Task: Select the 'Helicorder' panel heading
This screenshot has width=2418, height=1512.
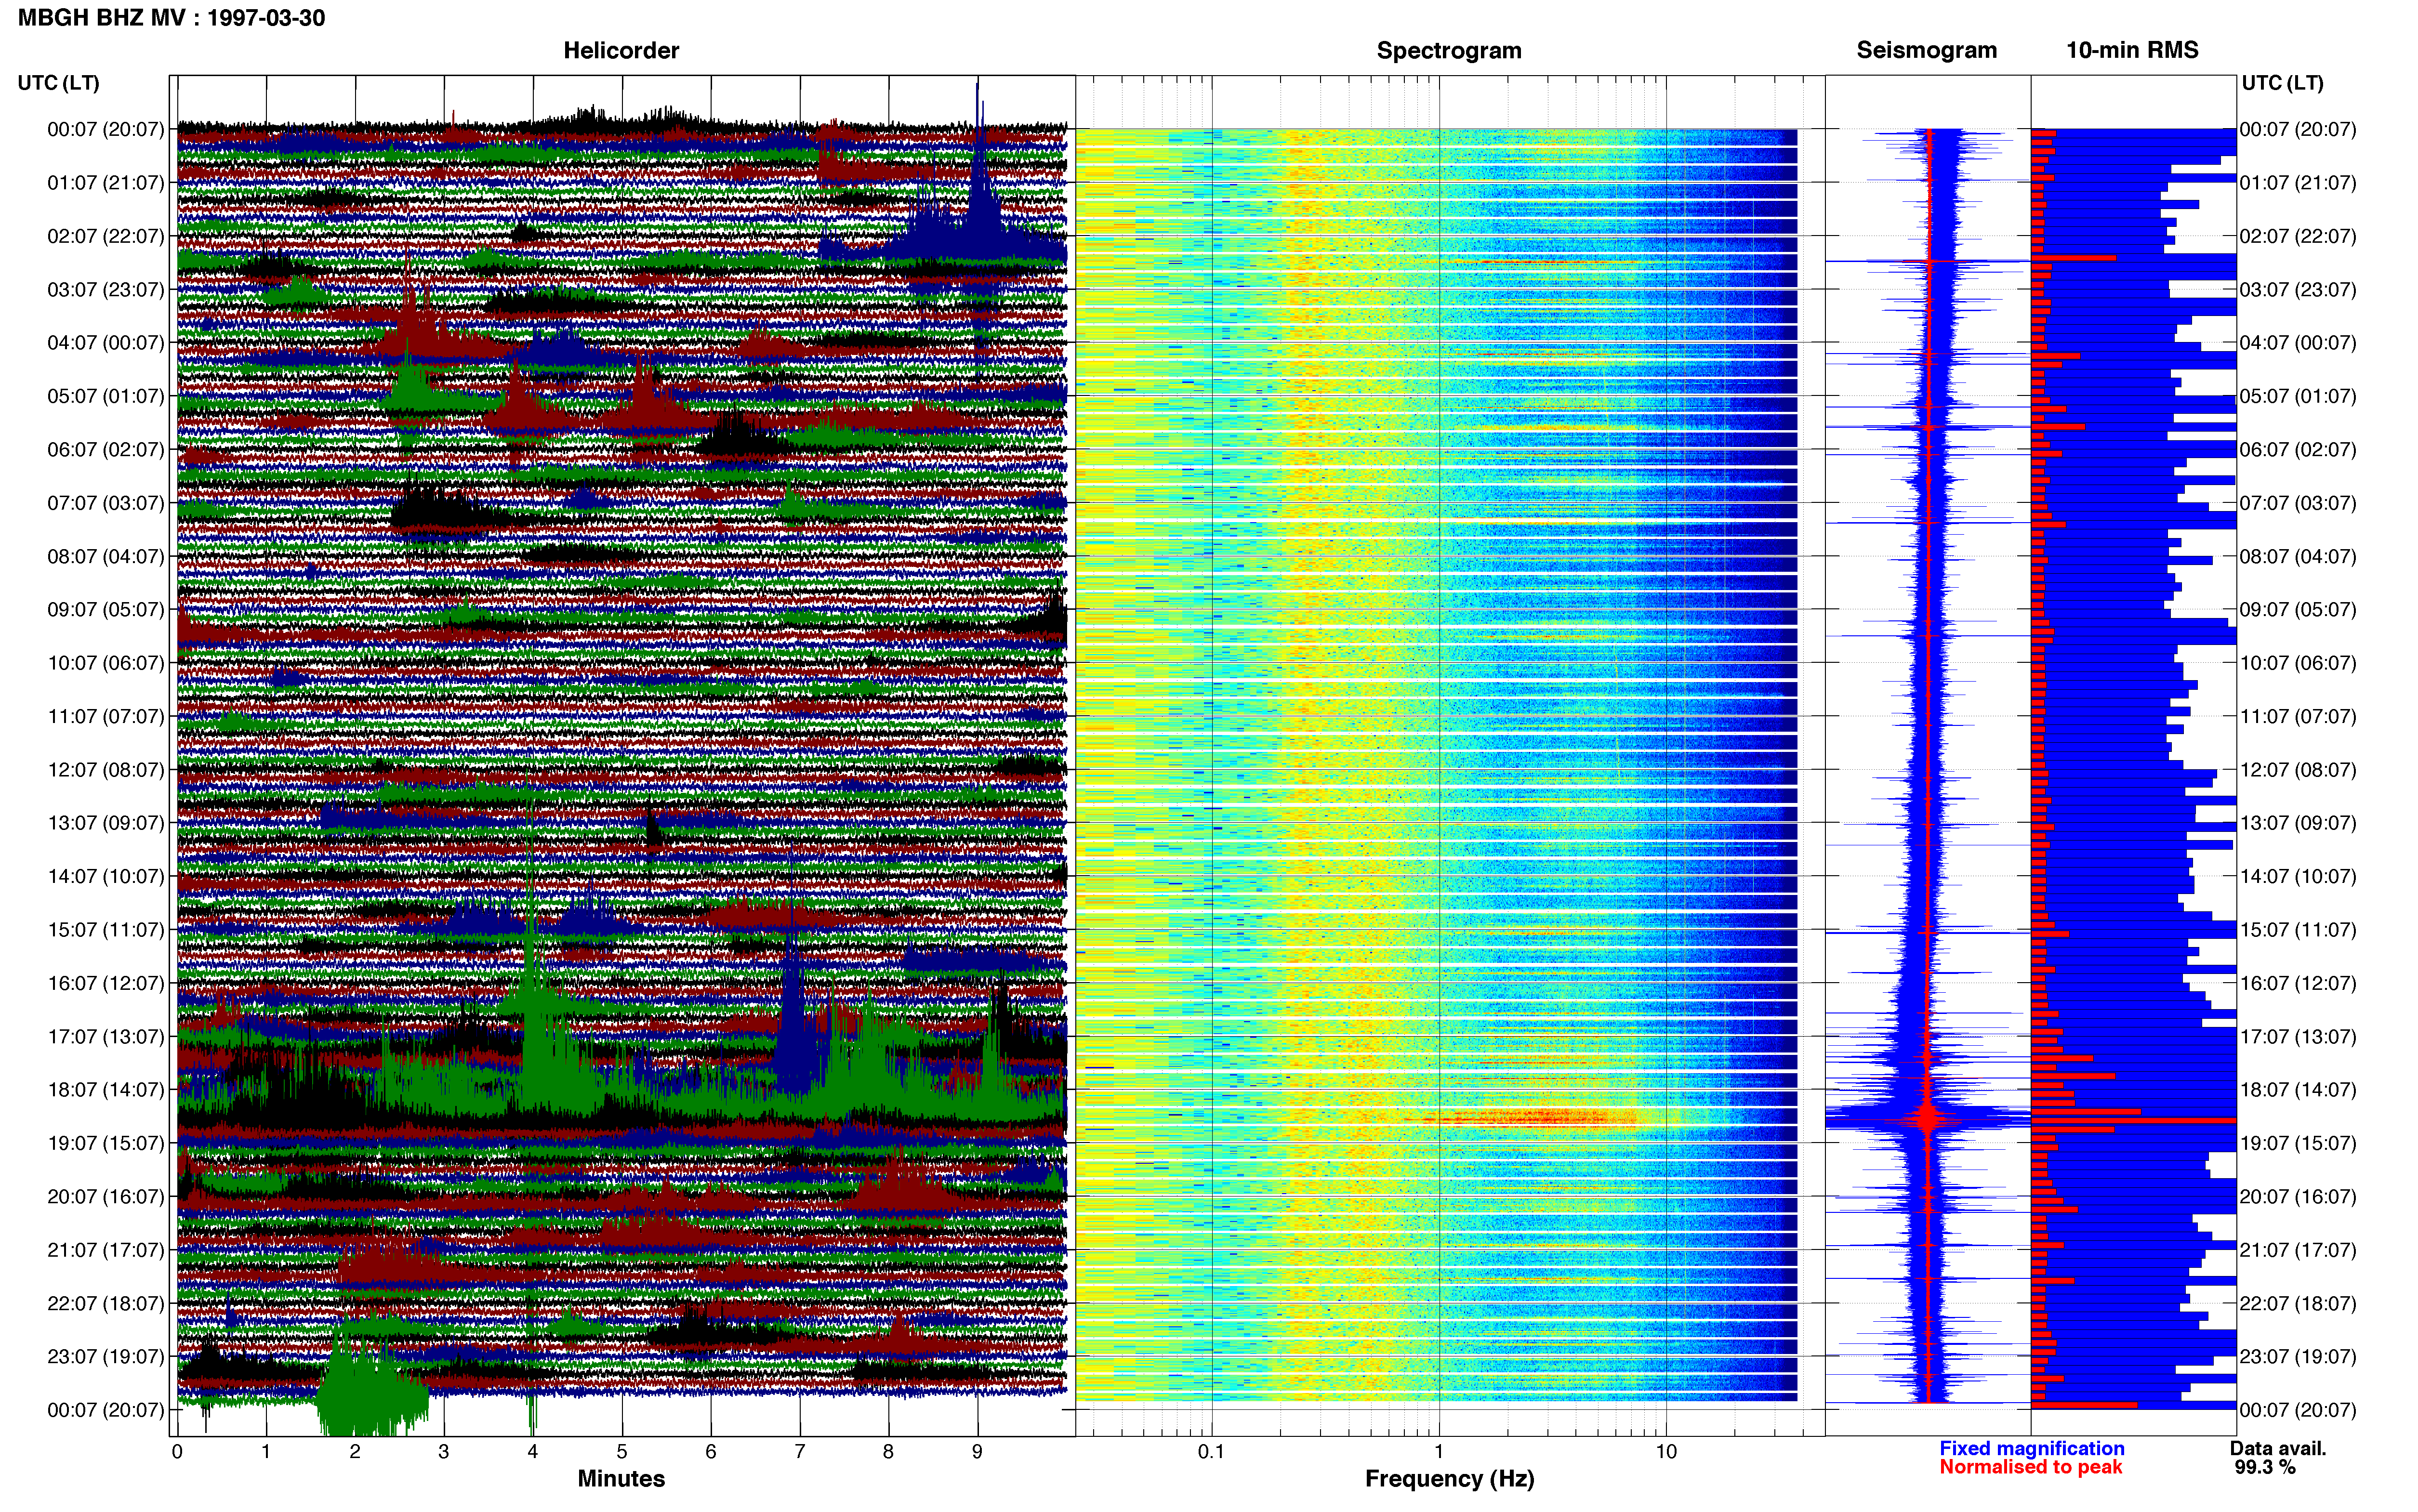Action: tap(620, 50)
